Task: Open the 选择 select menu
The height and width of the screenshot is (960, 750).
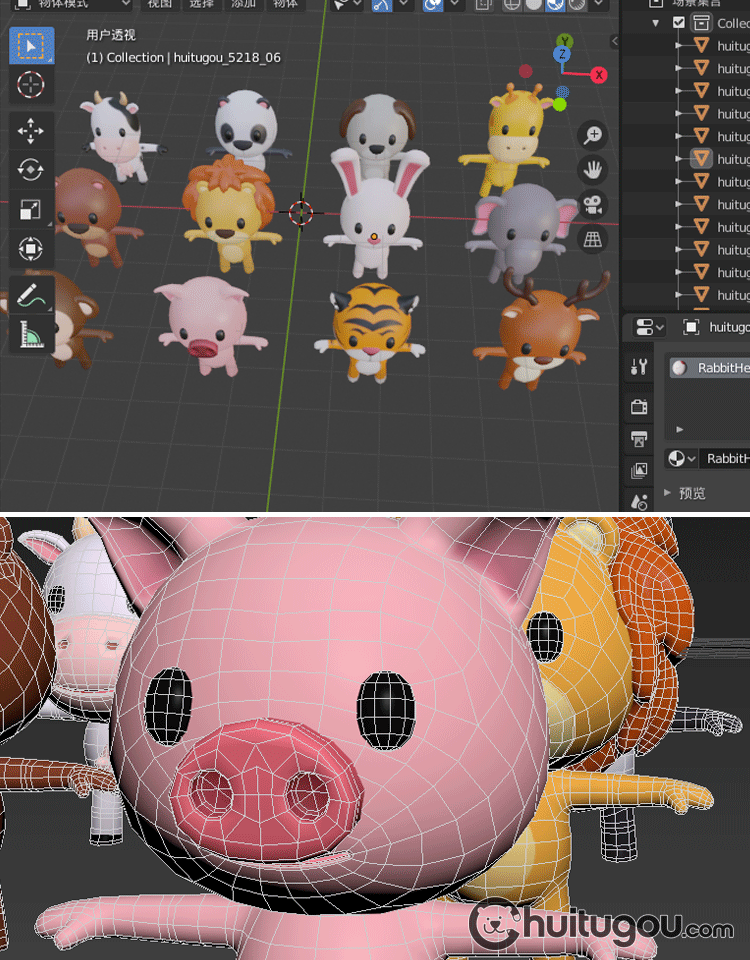Action: tap(201, 4)
